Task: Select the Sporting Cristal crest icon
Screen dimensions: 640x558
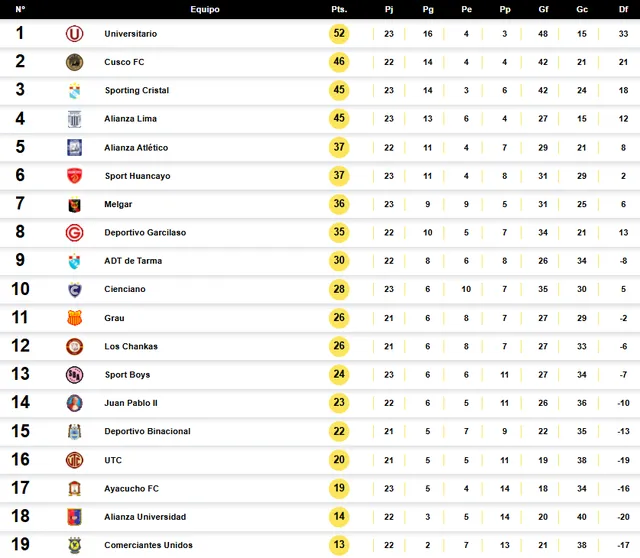Action: point(74,91)
